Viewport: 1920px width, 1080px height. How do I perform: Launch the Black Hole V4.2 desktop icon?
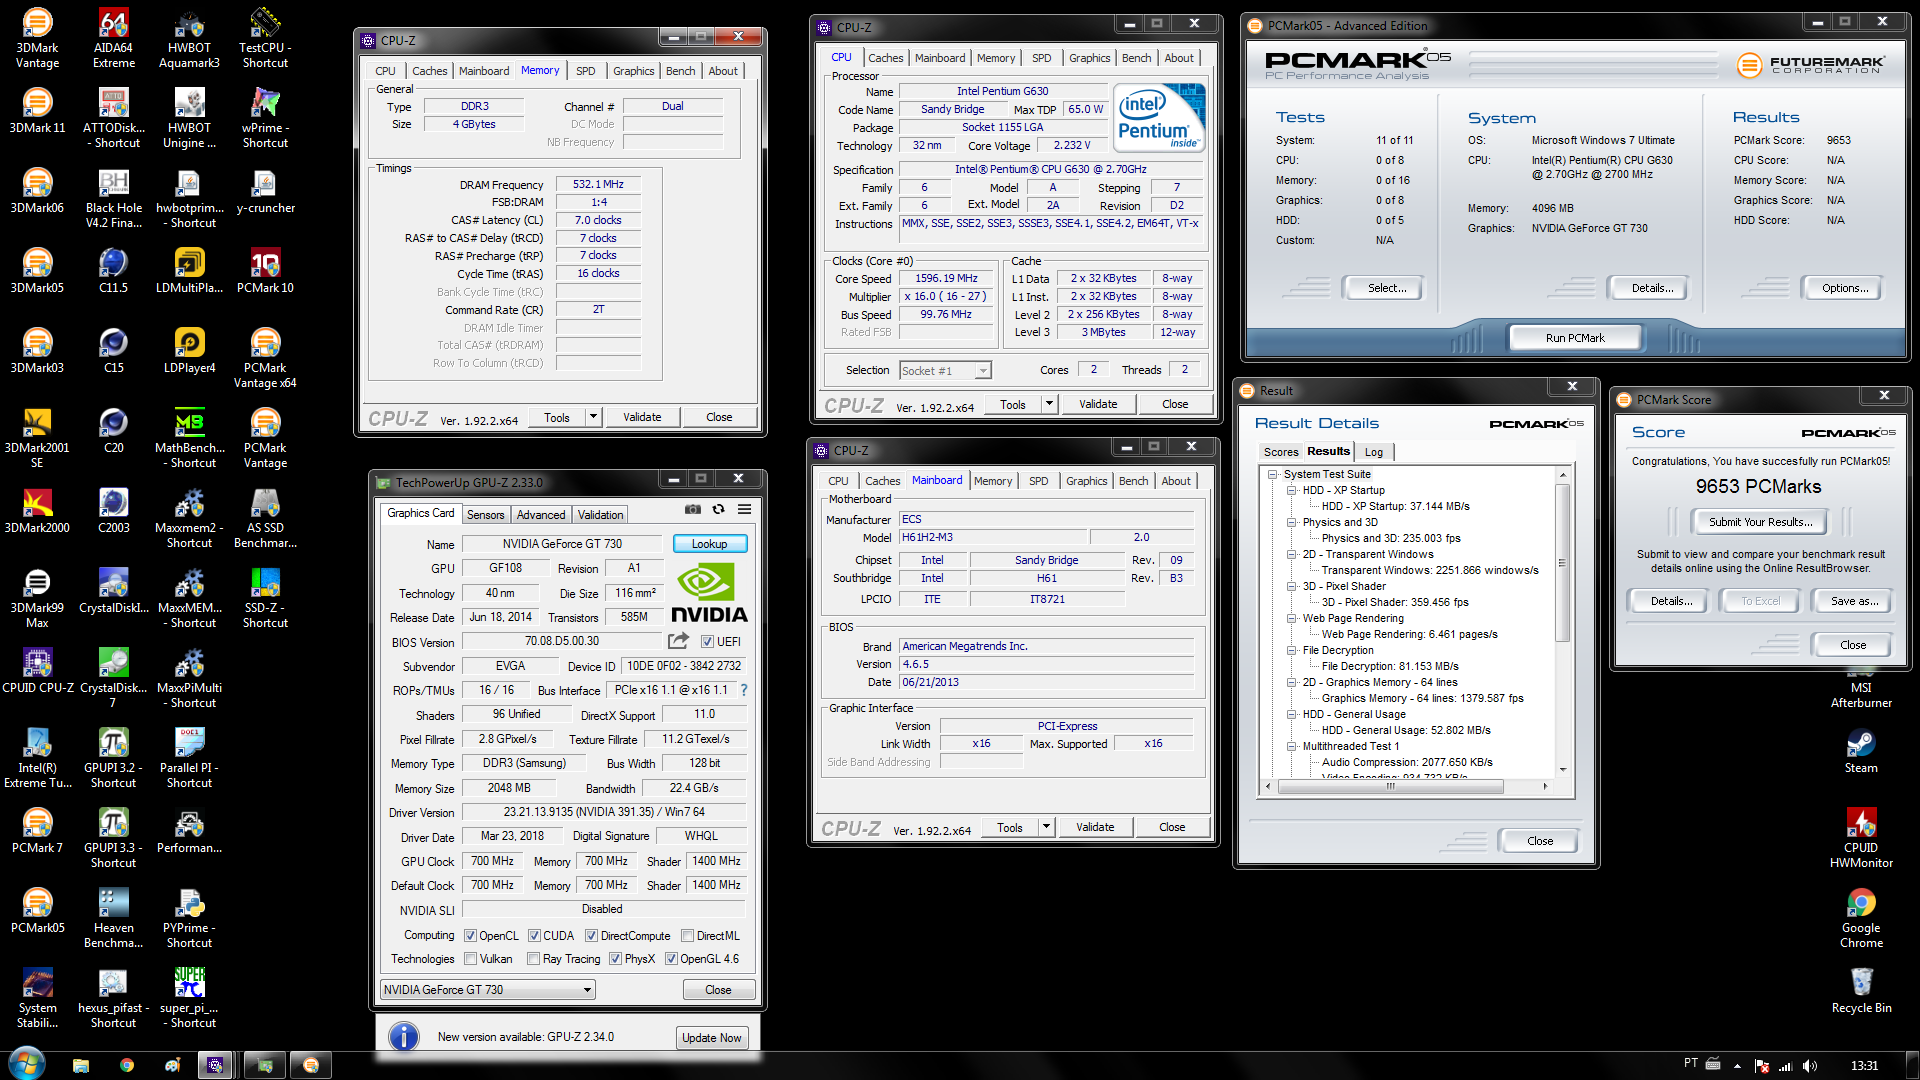113,198
